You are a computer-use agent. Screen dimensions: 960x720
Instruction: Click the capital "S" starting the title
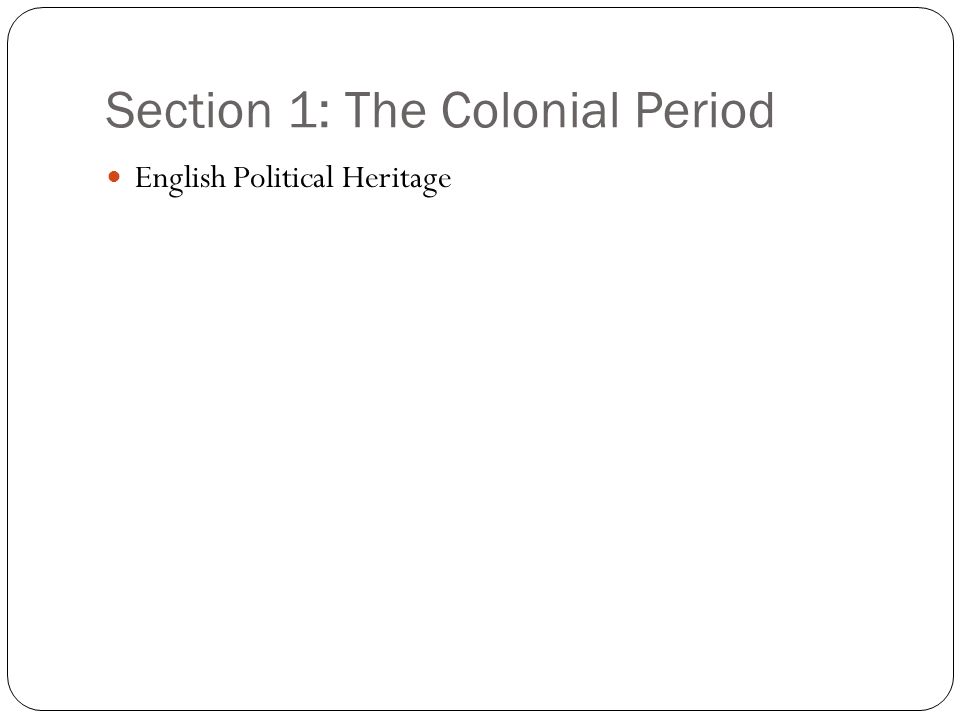(x=119, y=110)
